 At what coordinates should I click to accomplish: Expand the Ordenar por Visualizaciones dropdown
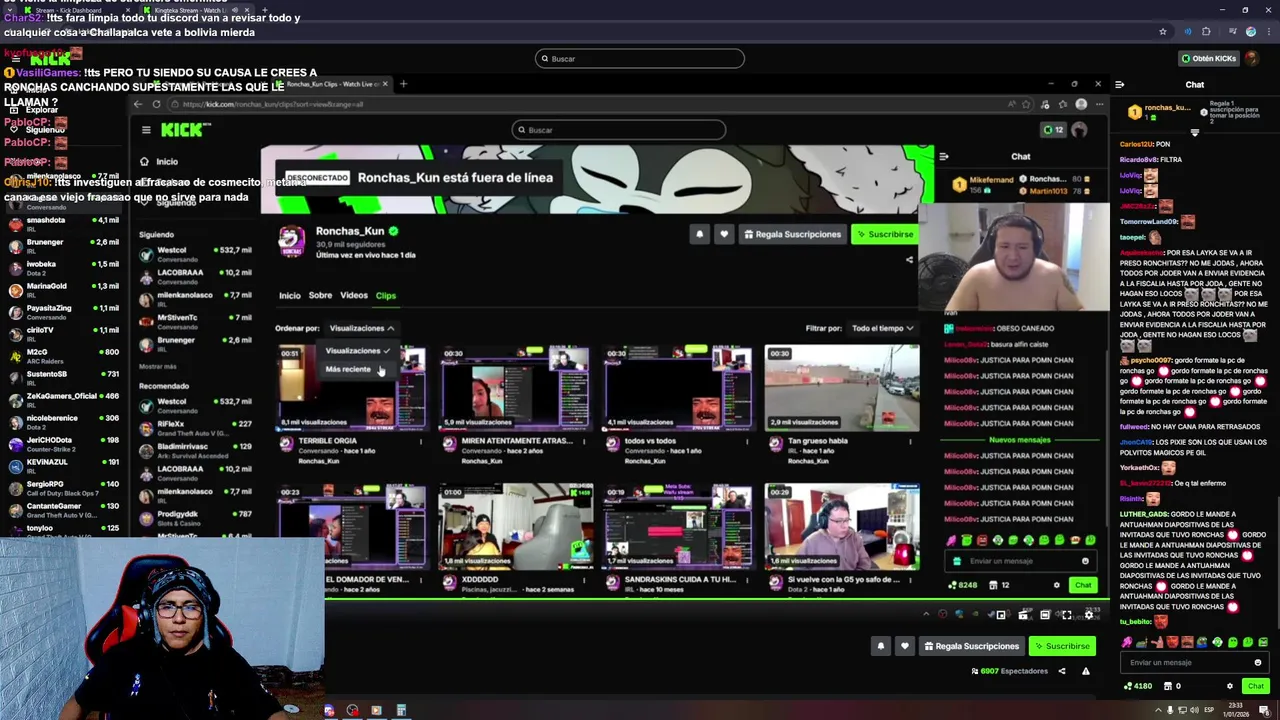coord(361,328)
